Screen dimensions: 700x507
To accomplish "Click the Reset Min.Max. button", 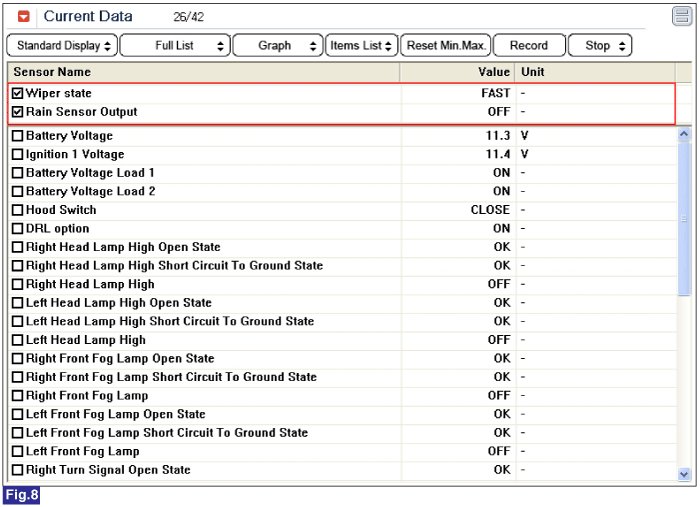I will click(444, 46).
